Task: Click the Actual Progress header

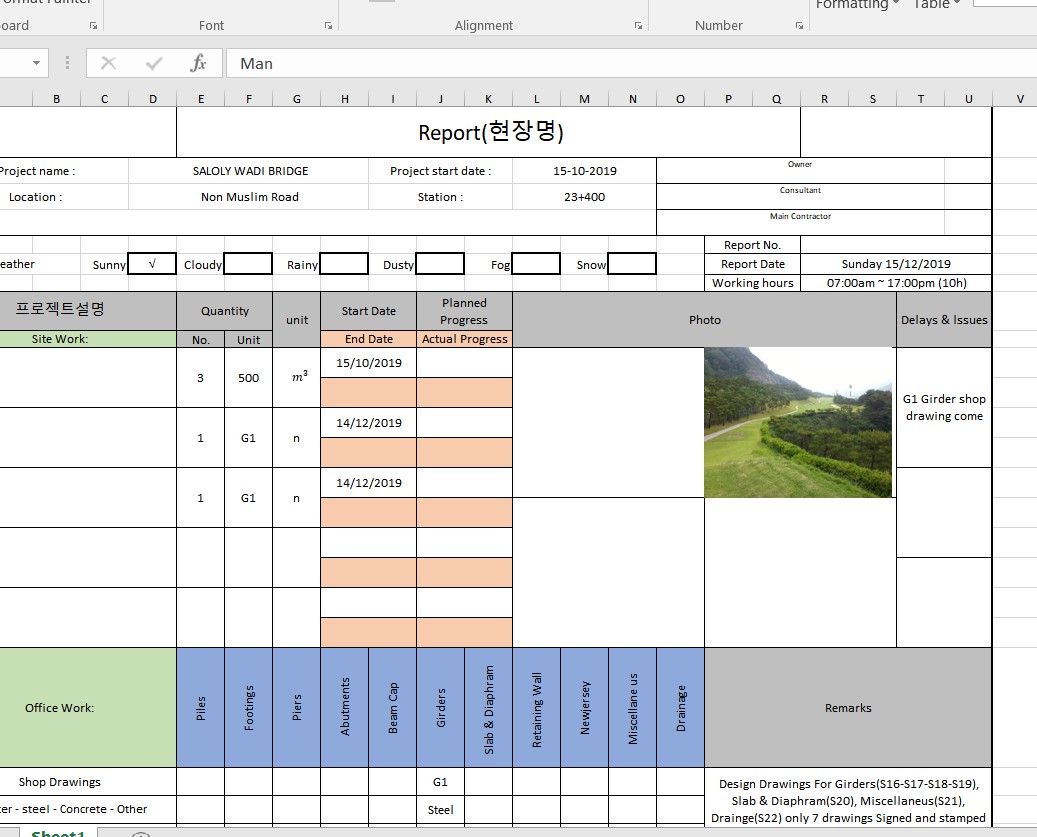Action: [x=464, y=339]
